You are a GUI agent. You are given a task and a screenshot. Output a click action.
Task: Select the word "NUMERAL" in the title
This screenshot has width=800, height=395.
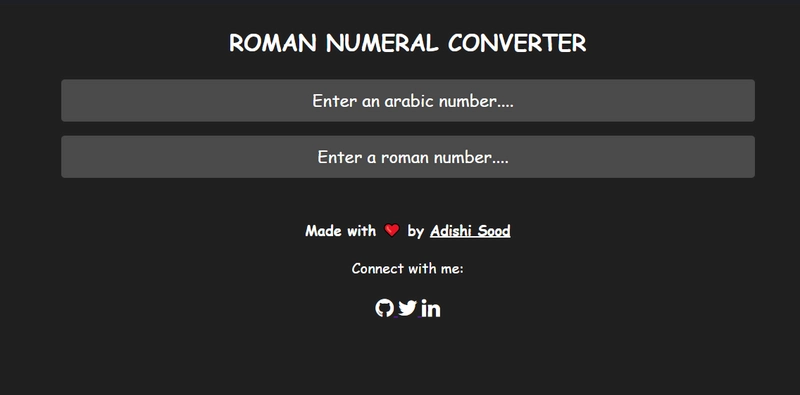382,43
